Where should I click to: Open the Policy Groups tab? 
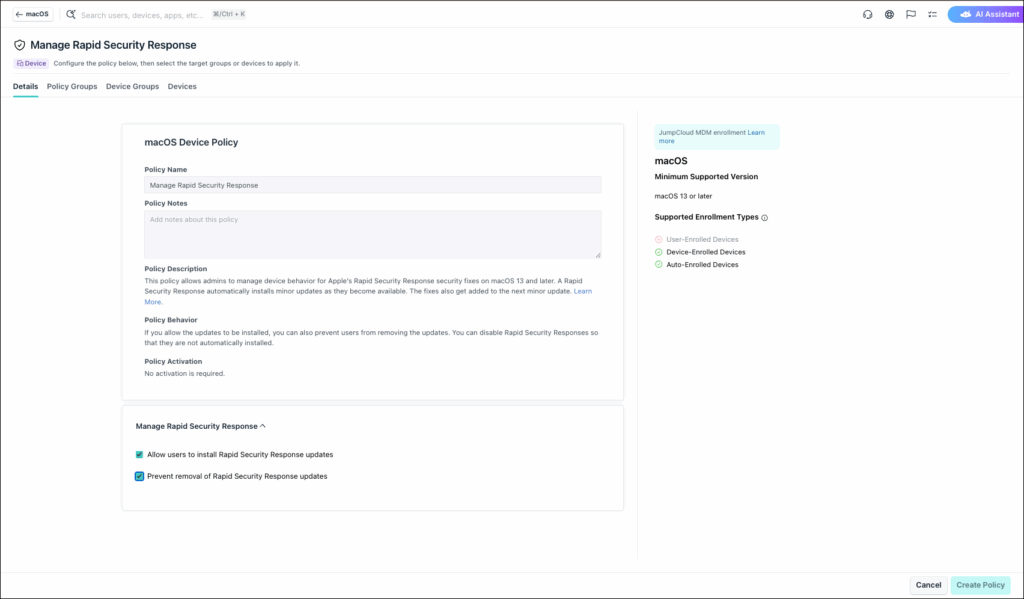[72, 86]
